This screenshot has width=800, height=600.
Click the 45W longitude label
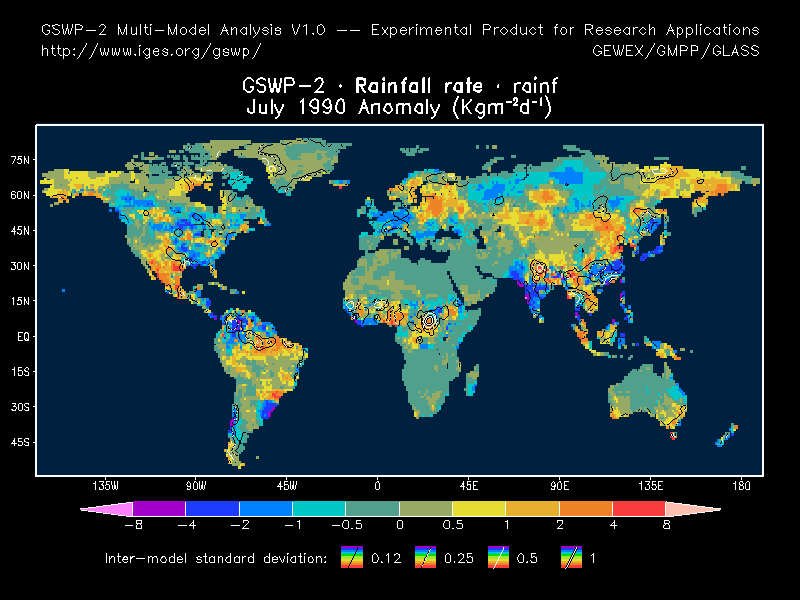(x=287, y=486)
